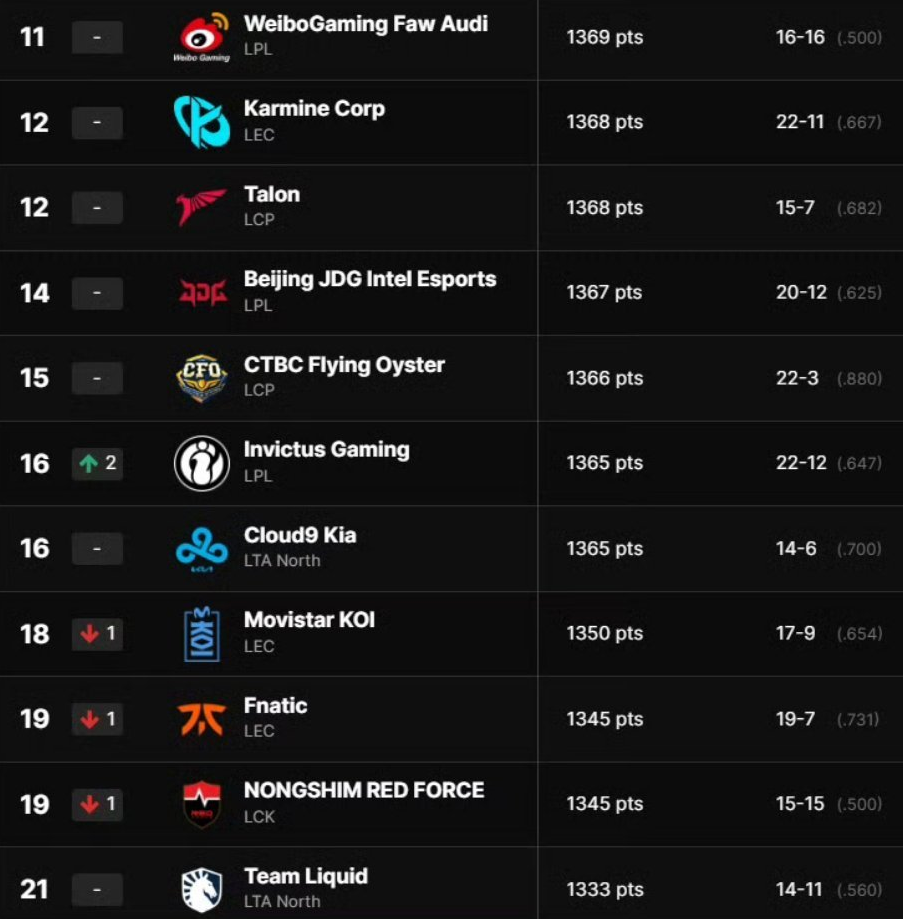The height and width of the screenshot is (919, 903).
Task: Click the WeiboGaming Faw Audi team logo
Action: tap(203, 37)
